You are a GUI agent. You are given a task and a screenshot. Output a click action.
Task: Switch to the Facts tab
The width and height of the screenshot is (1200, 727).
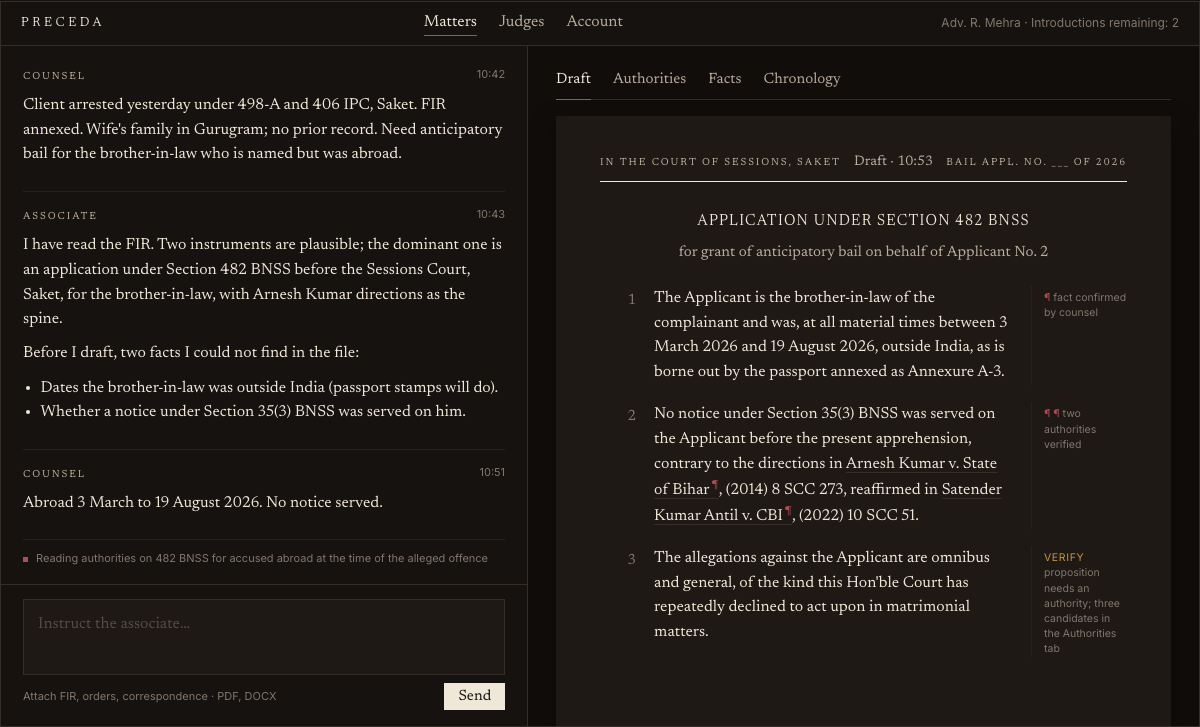click(x=724, y=79)
